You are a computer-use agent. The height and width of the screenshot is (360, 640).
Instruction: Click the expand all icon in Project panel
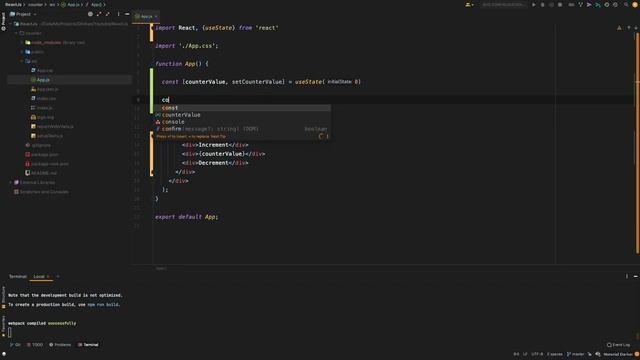tap(99, 14)
